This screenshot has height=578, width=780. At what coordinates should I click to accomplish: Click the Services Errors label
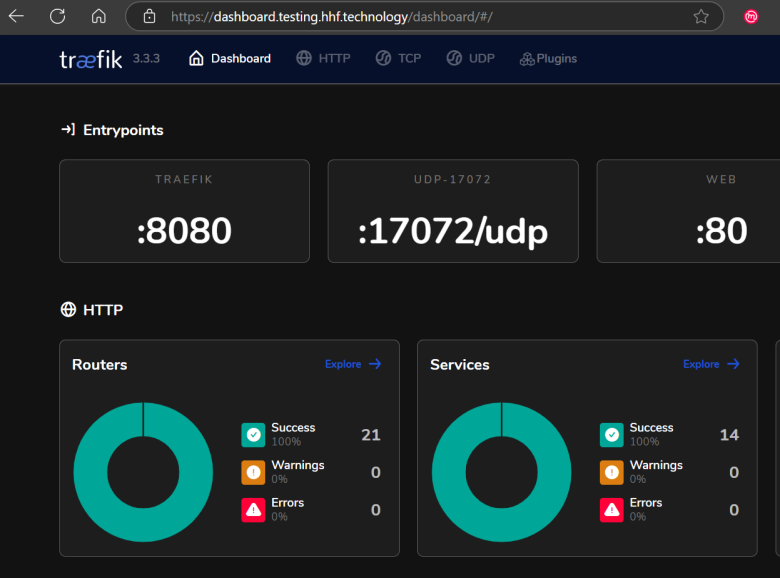pyautogui.click(x=646, y=503)
